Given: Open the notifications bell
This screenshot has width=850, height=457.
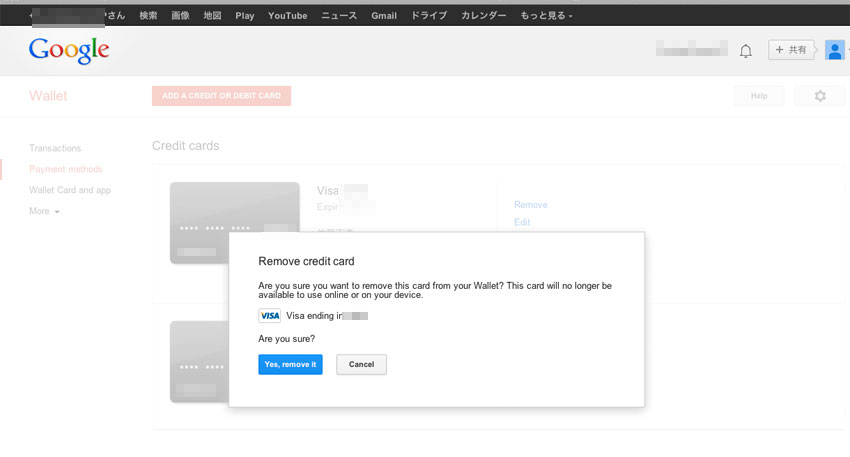Looking at the screenshot, I should click(746, 51).
